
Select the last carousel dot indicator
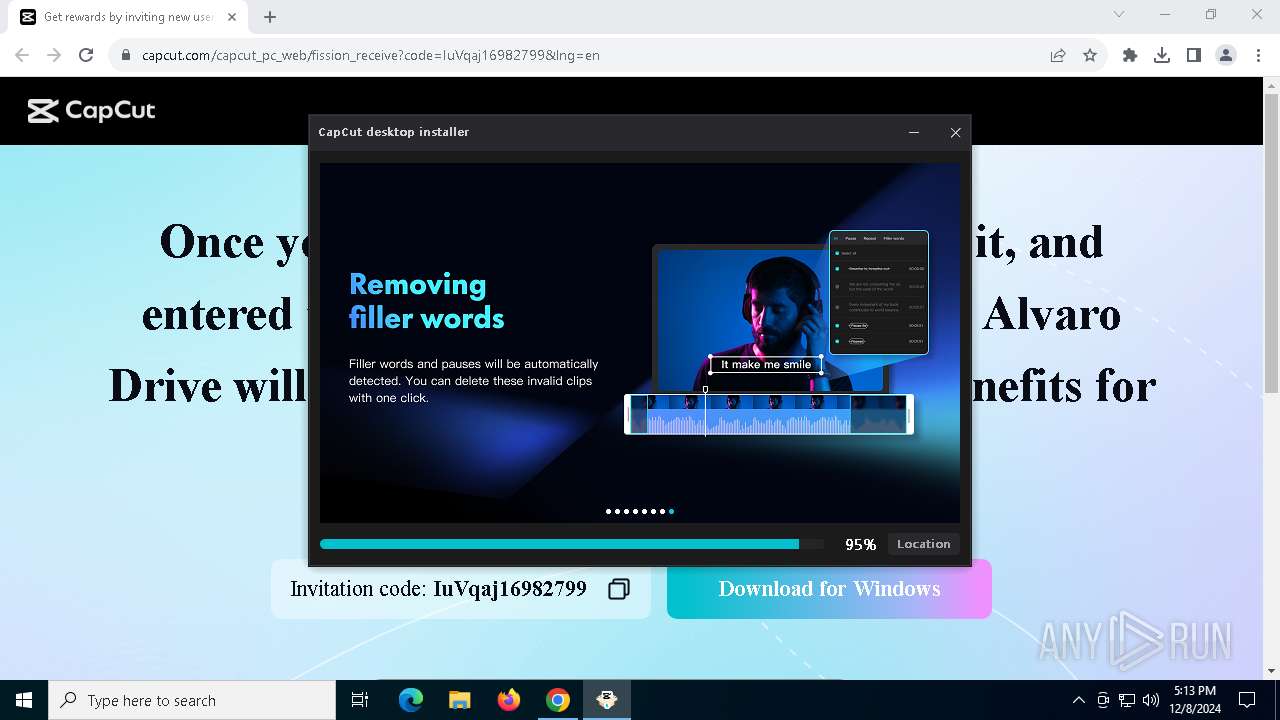[x=671, y=511]
